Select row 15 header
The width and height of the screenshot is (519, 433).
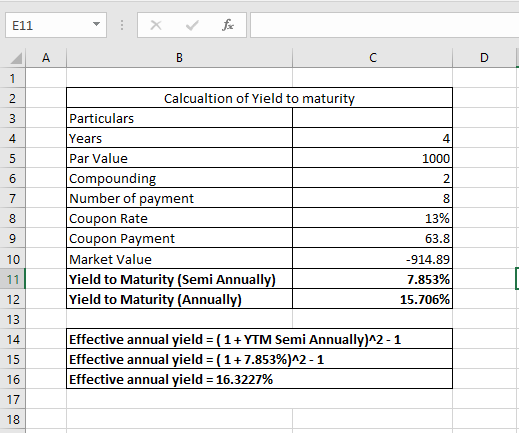point(13,359)
